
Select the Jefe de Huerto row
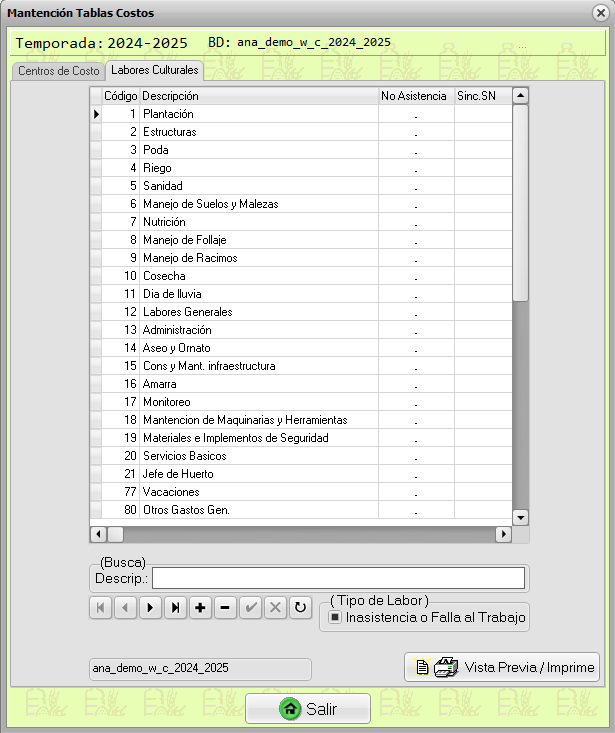pos(301,474)
